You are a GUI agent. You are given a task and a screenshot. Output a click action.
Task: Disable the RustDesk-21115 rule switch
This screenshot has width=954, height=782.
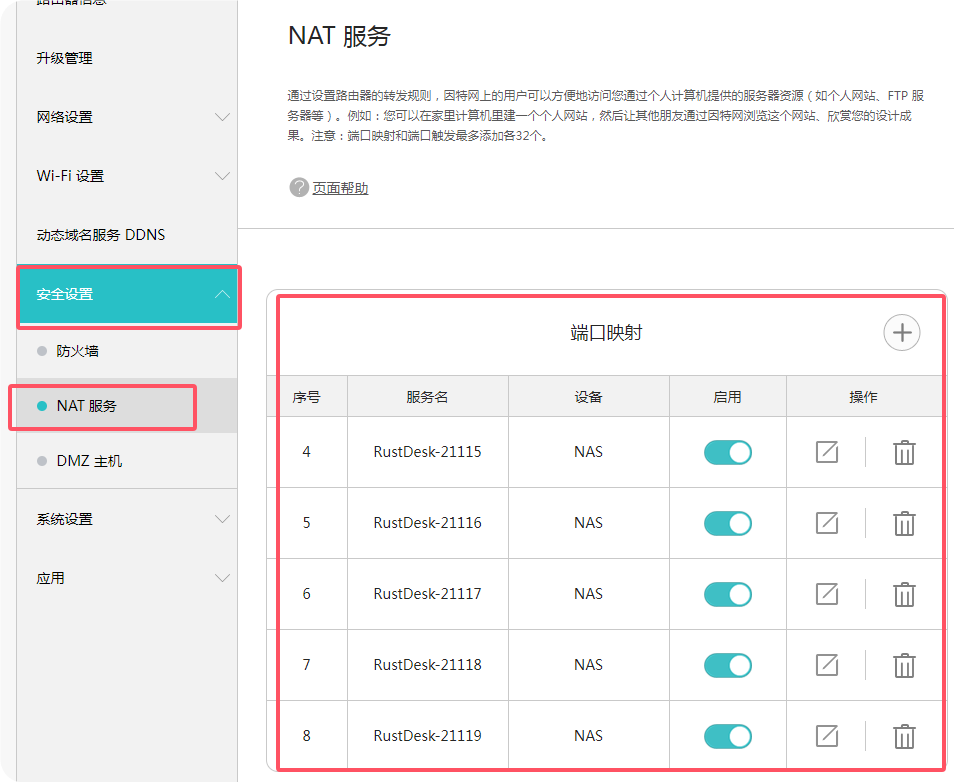tap(728, 452)
